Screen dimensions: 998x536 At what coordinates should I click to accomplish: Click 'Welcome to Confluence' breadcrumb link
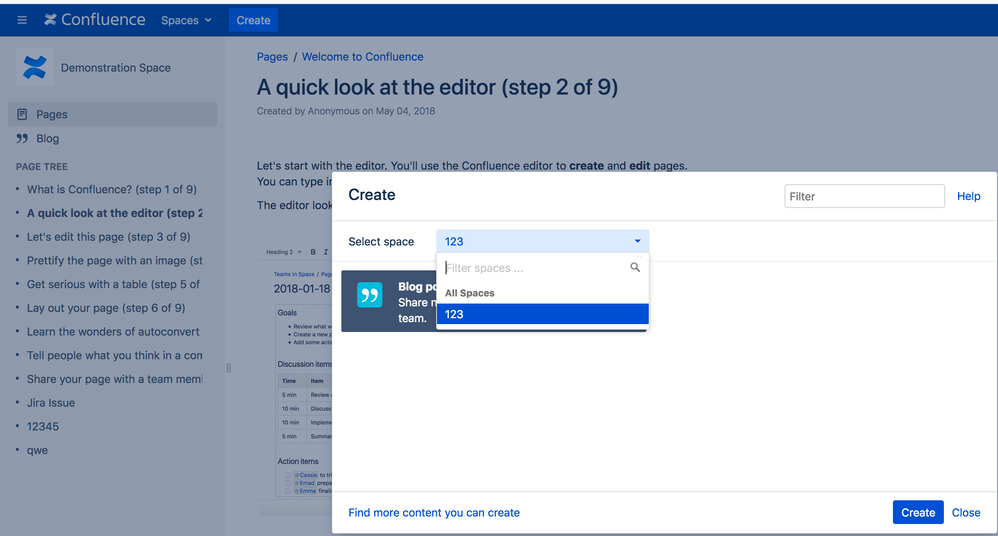point(362,57)
